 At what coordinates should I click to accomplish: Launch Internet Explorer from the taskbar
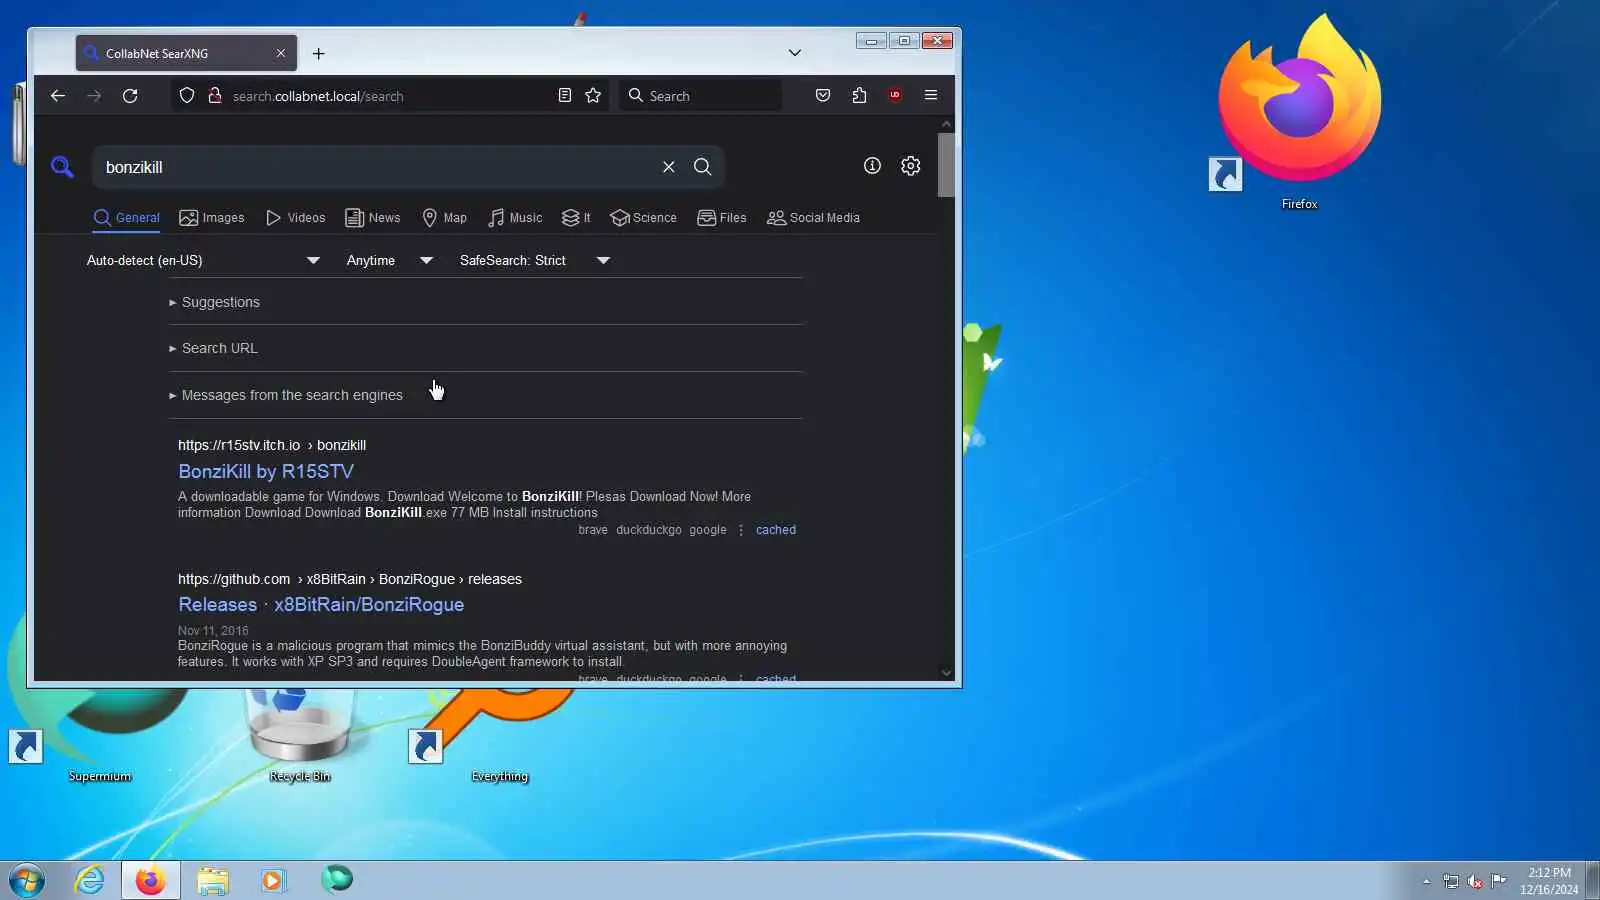[x=90, y=880]
